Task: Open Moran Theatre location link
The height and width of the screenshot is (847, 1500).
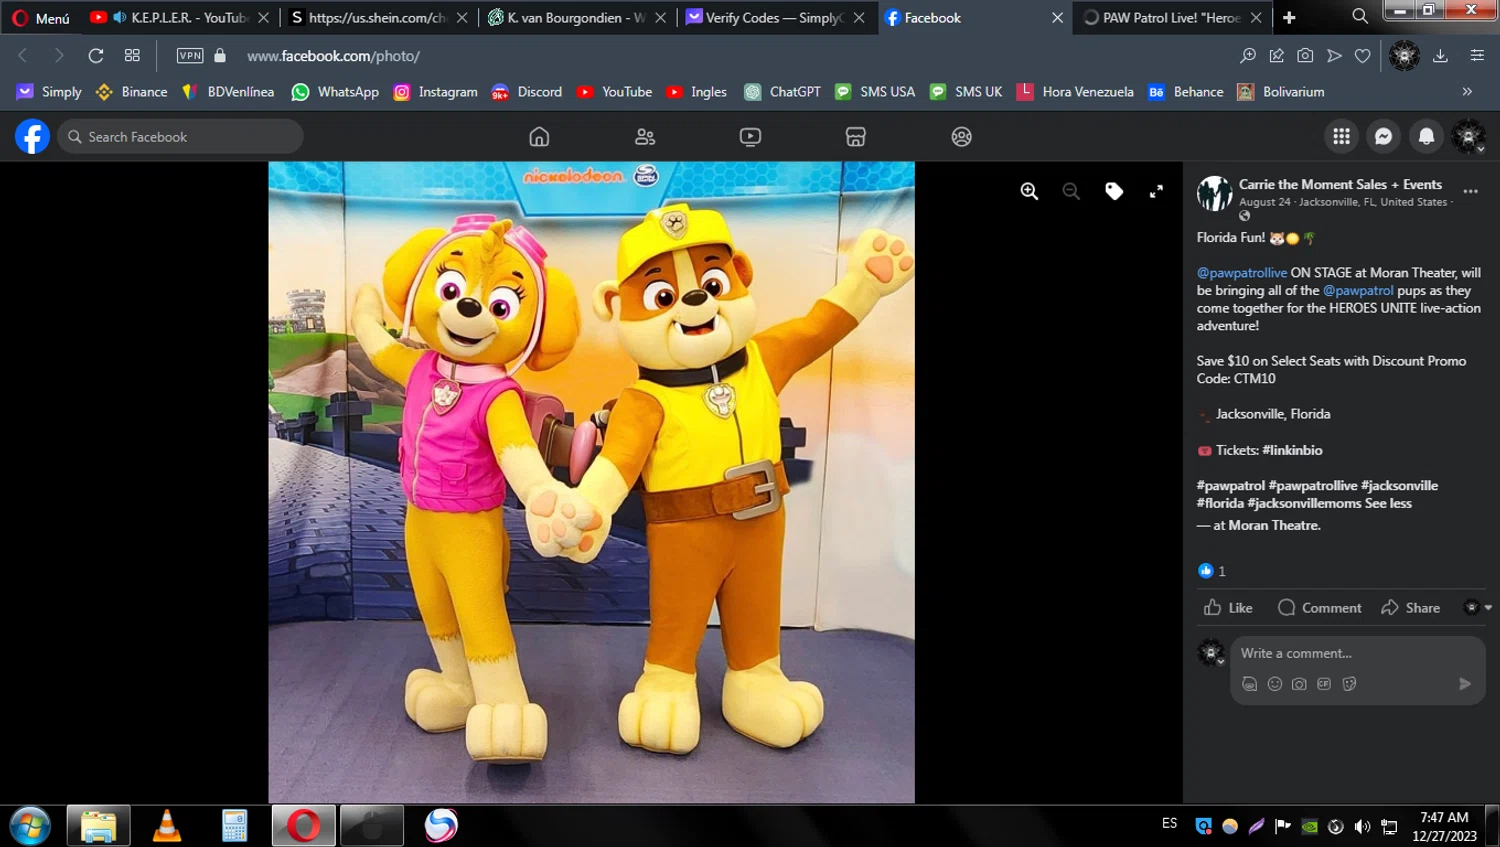Action: pos(1275,525)
